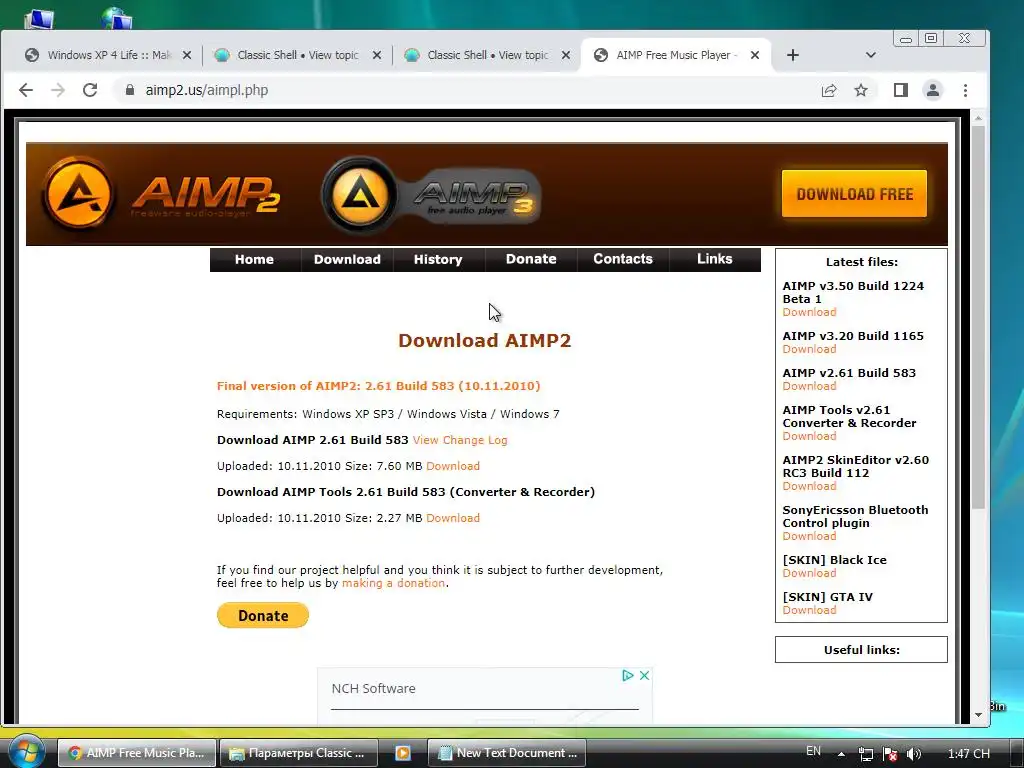Click the browser back arrow
The height and width of the screenshot is (768, 1024).
coord(25,90)
